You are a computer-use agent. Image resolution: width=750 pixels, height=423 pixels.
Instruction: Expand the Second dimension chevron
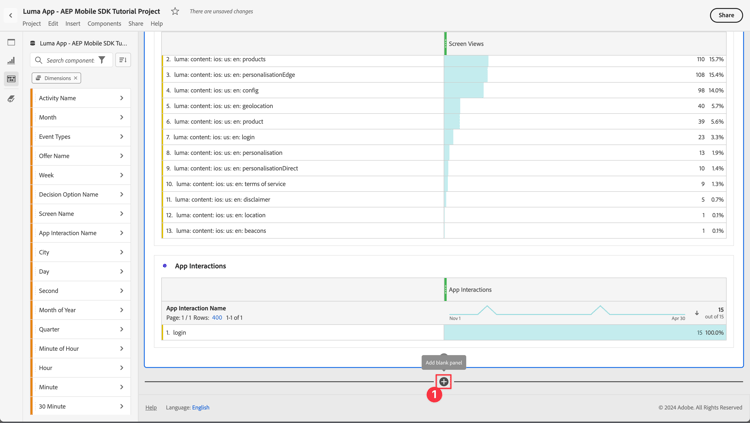point(121,290)
